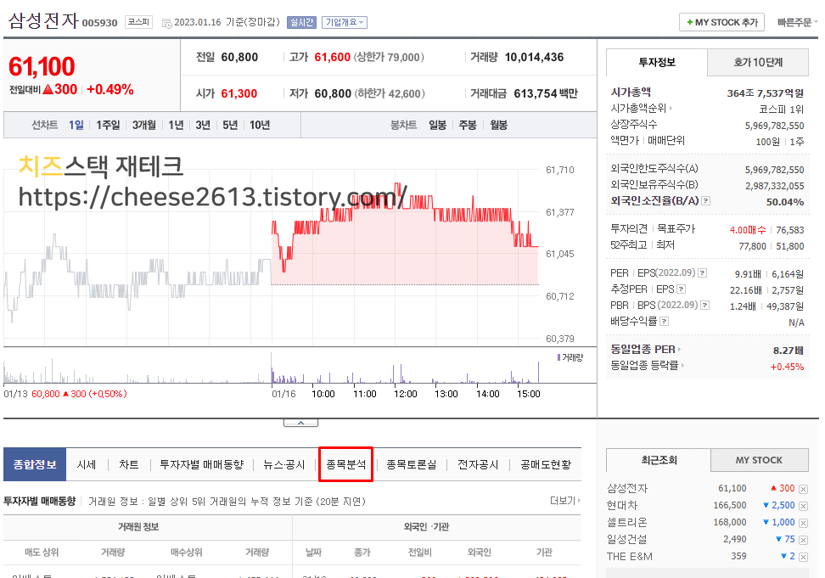
Task: Switch to the 최근조회 tab
Action: click(659, 460)
